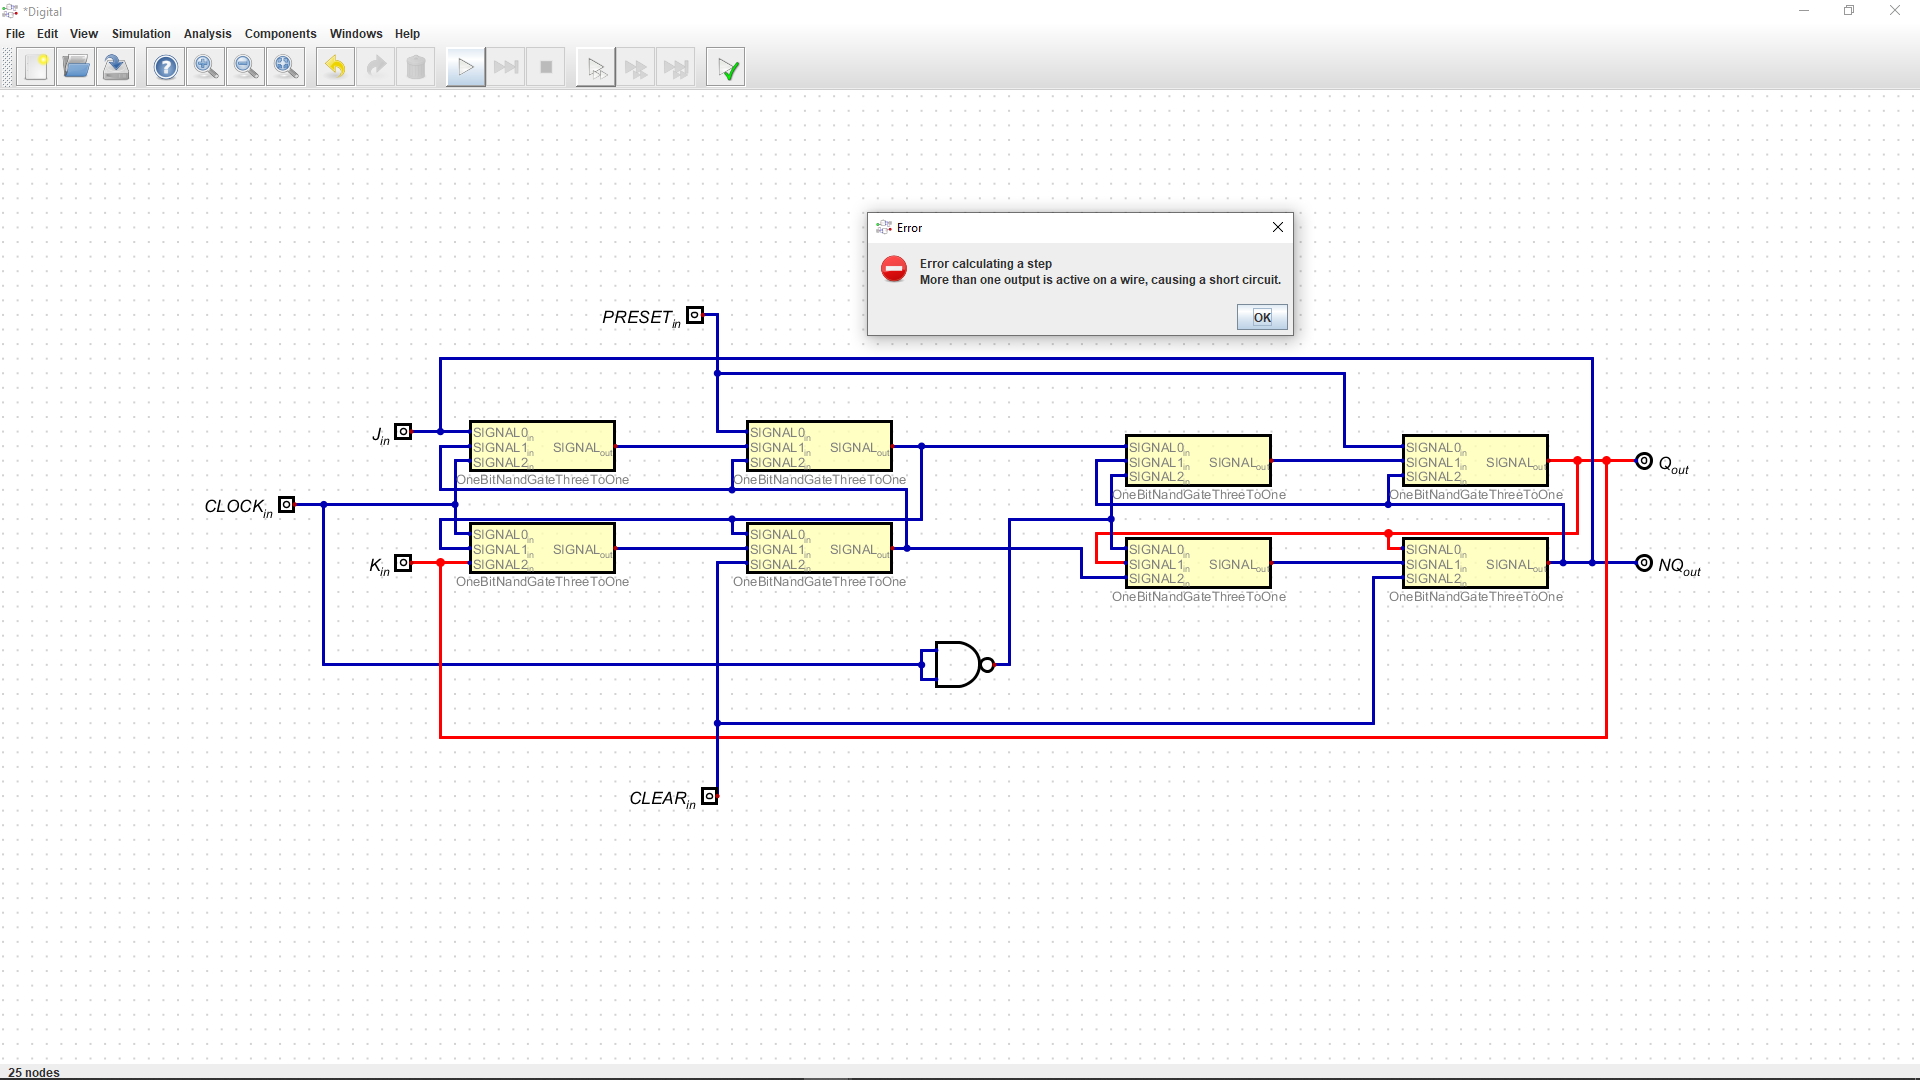Screen dimensions: 1920x1080
Task: Create a new circuit file
Action: [36, 66]
